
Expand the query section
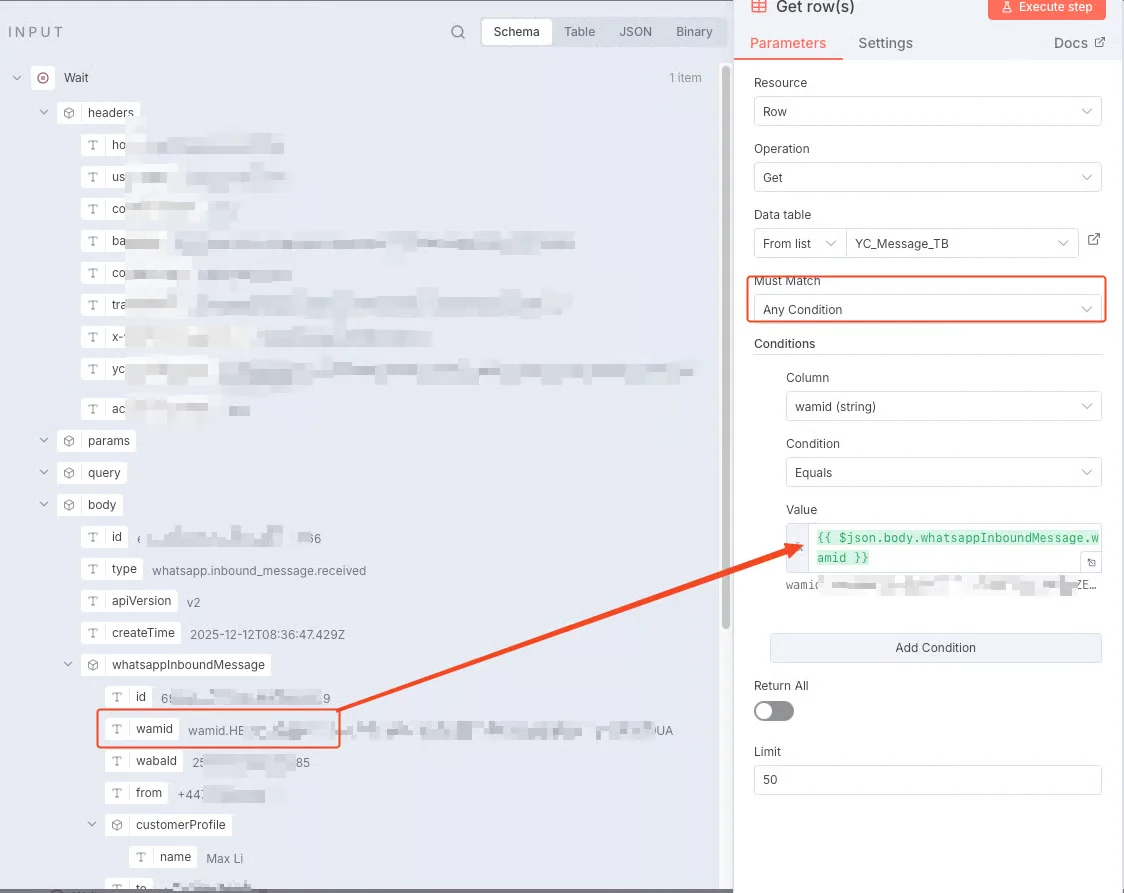(x=44, y=473)
